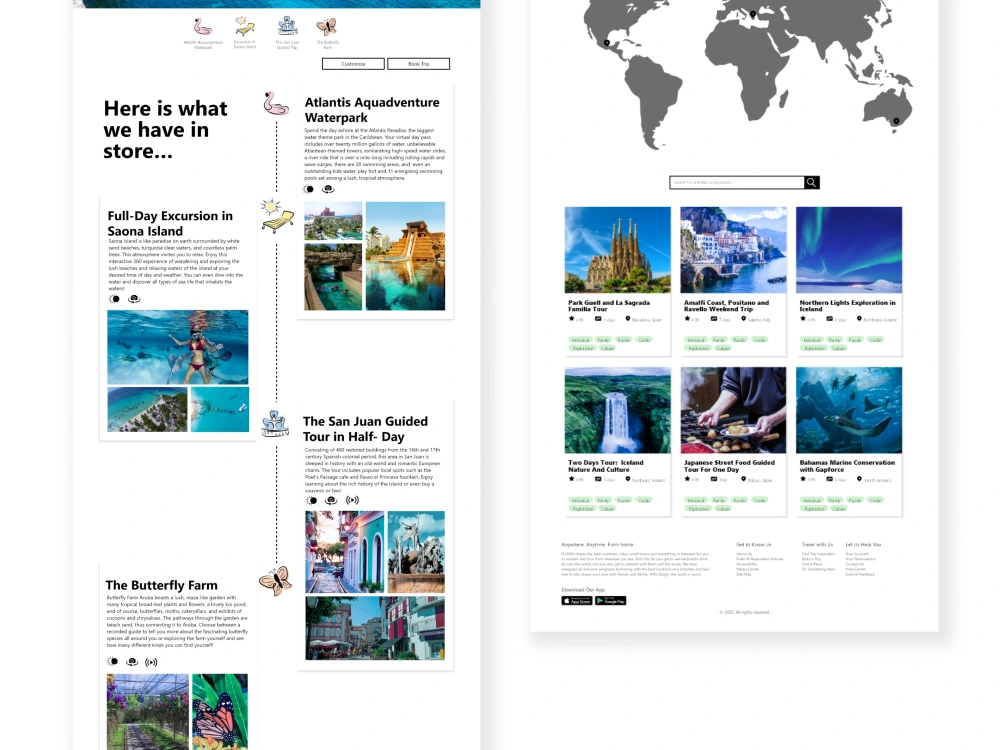Click the activities search input field
Screen dimensions: 1000x750
click(737, 182)
